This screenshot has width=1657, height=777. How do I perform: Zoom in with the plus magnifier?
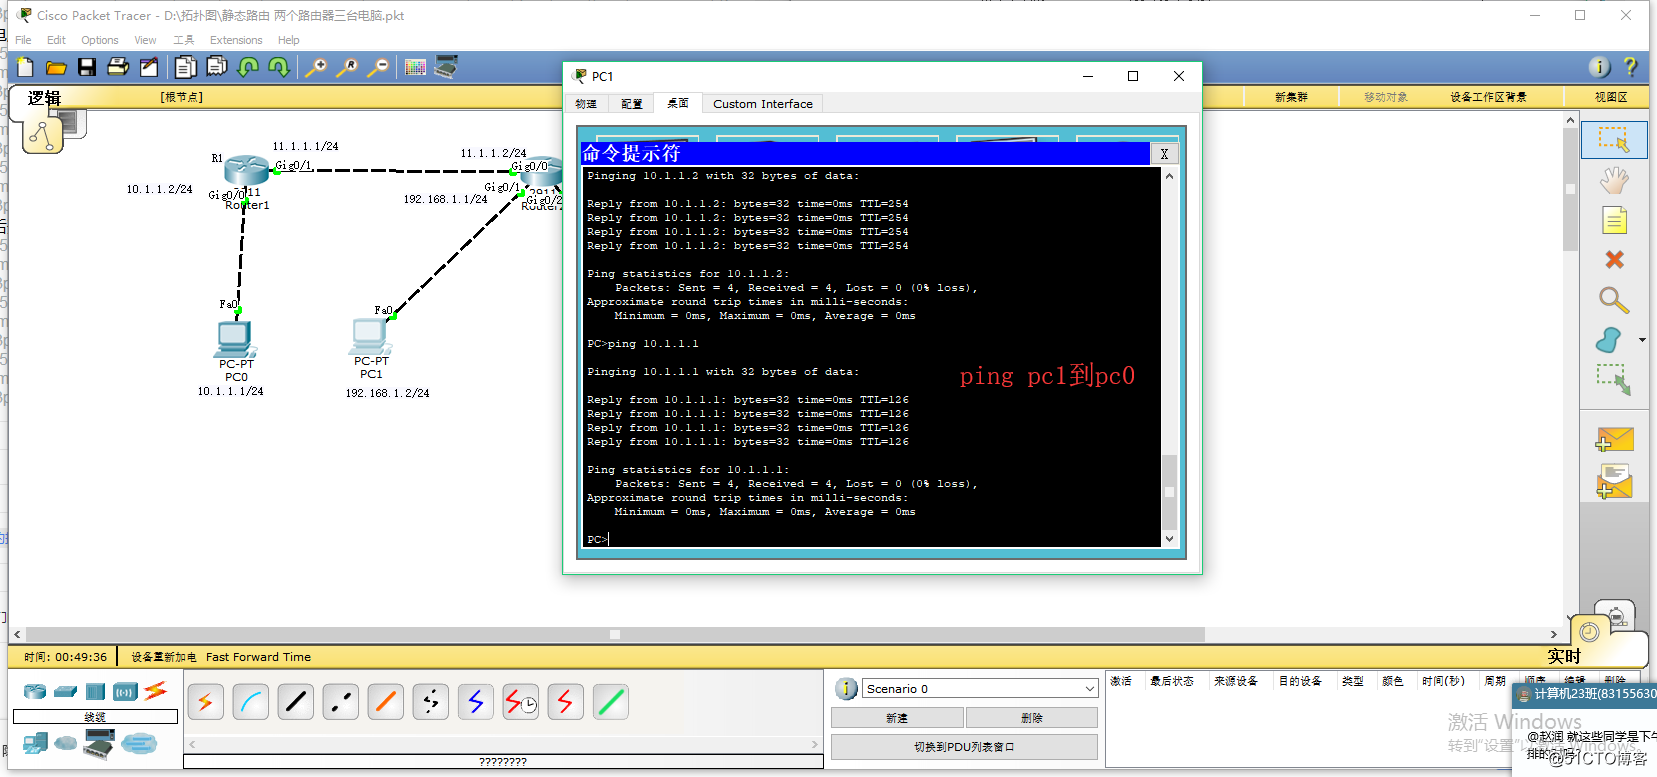point(316,67)
